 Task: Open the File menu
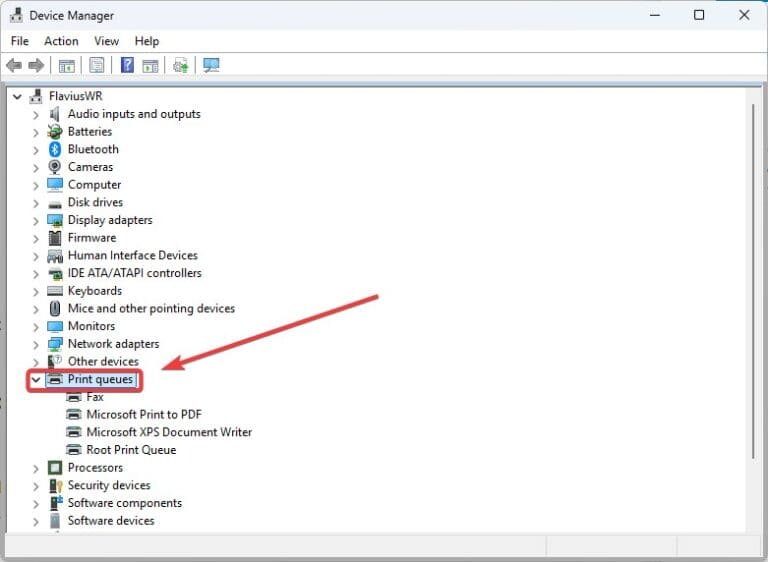[x=20, y=41]
